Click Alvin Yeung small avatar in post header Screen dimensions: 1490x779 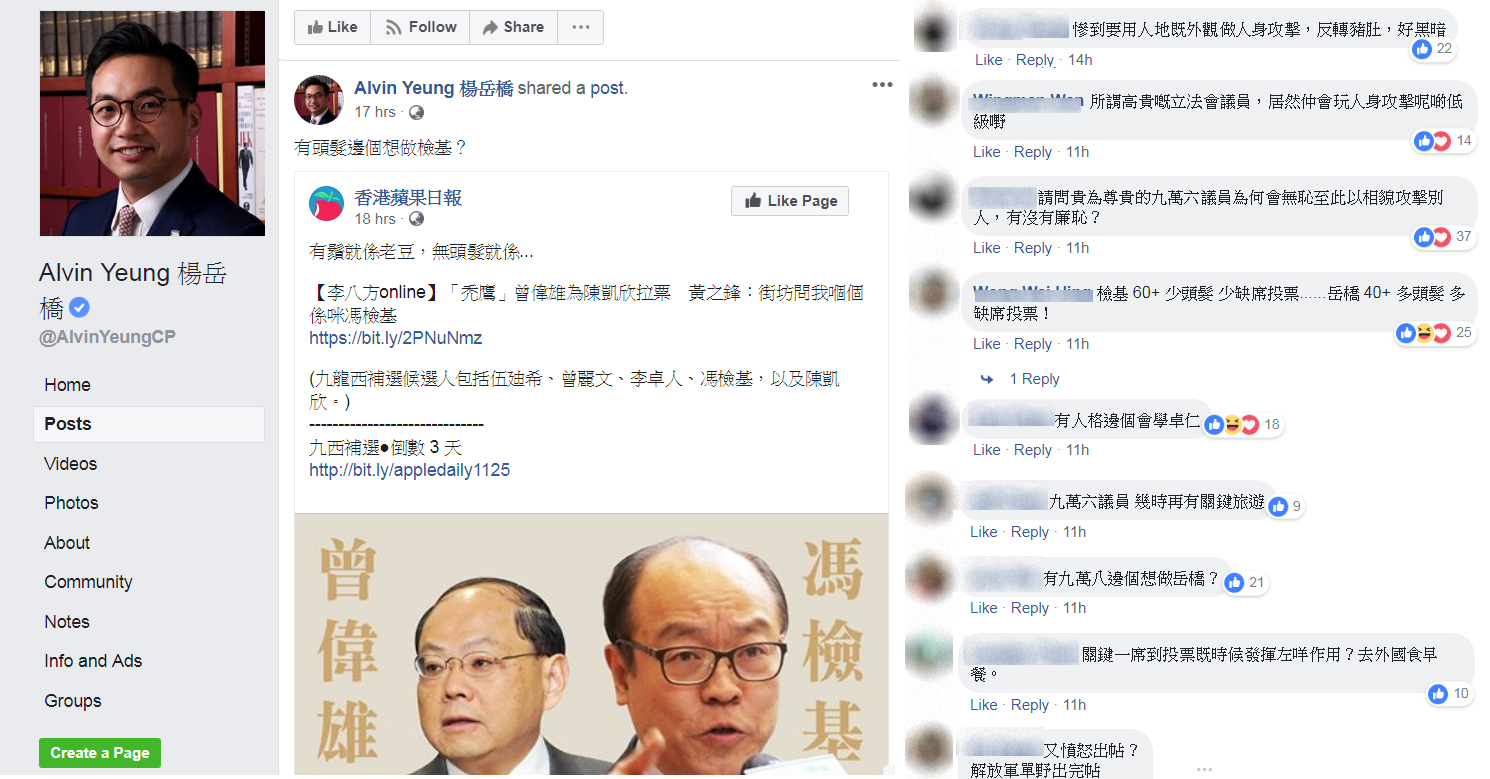(319, 99)
